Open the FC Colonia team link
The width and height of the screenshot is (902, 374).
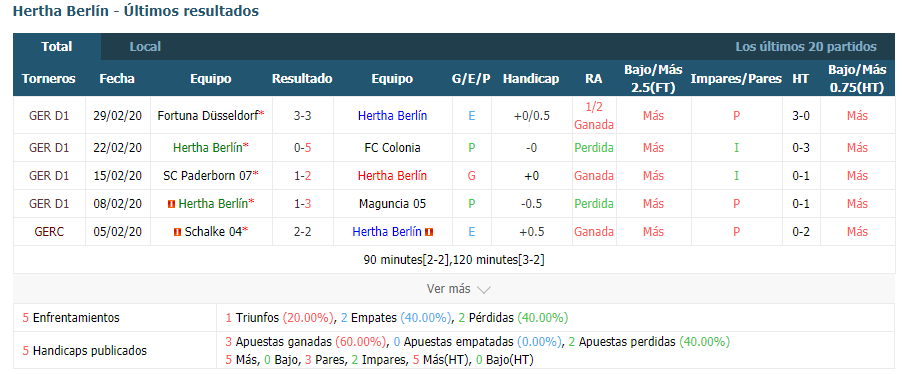coord(392,148)
